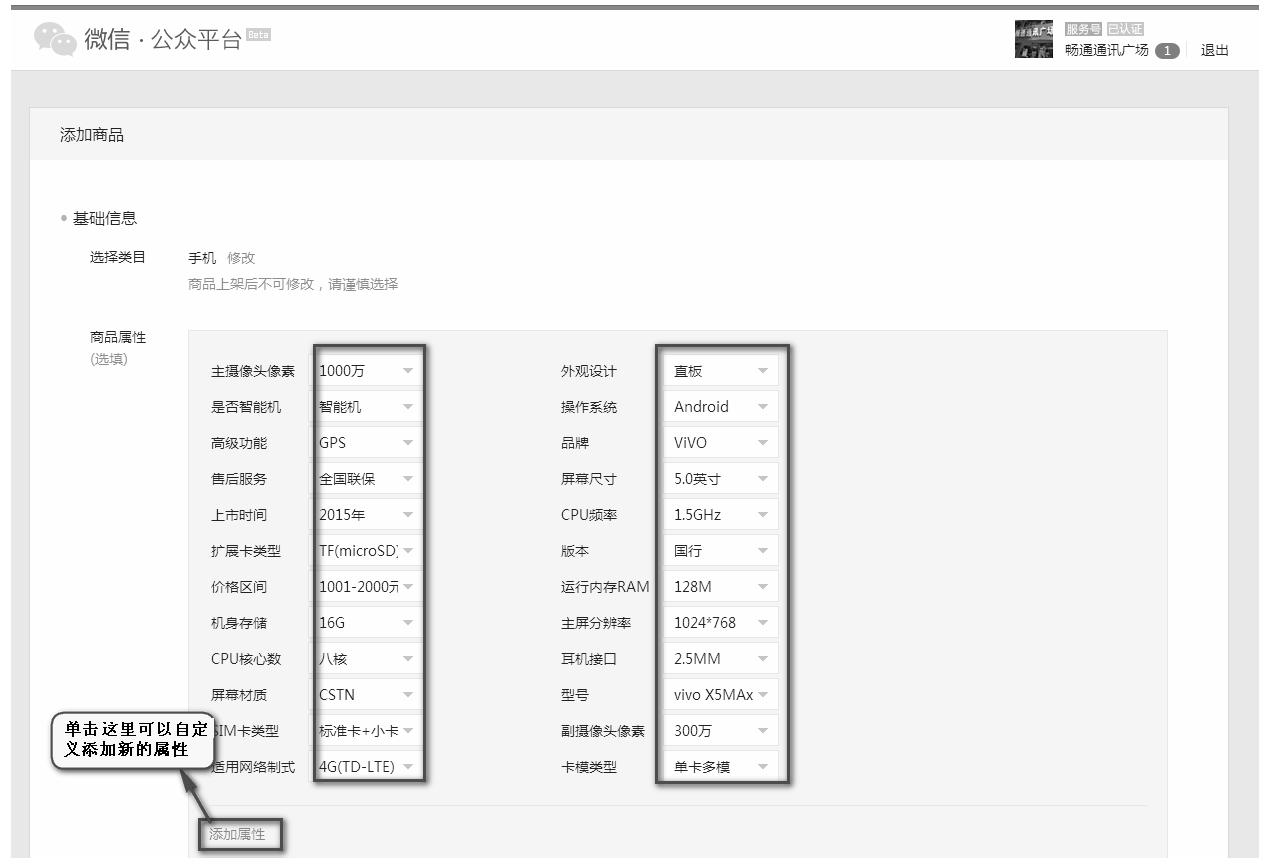The image size is (1268, 866).
Task: Click the 微信·公众平台 title text
Action: (163, 40)
